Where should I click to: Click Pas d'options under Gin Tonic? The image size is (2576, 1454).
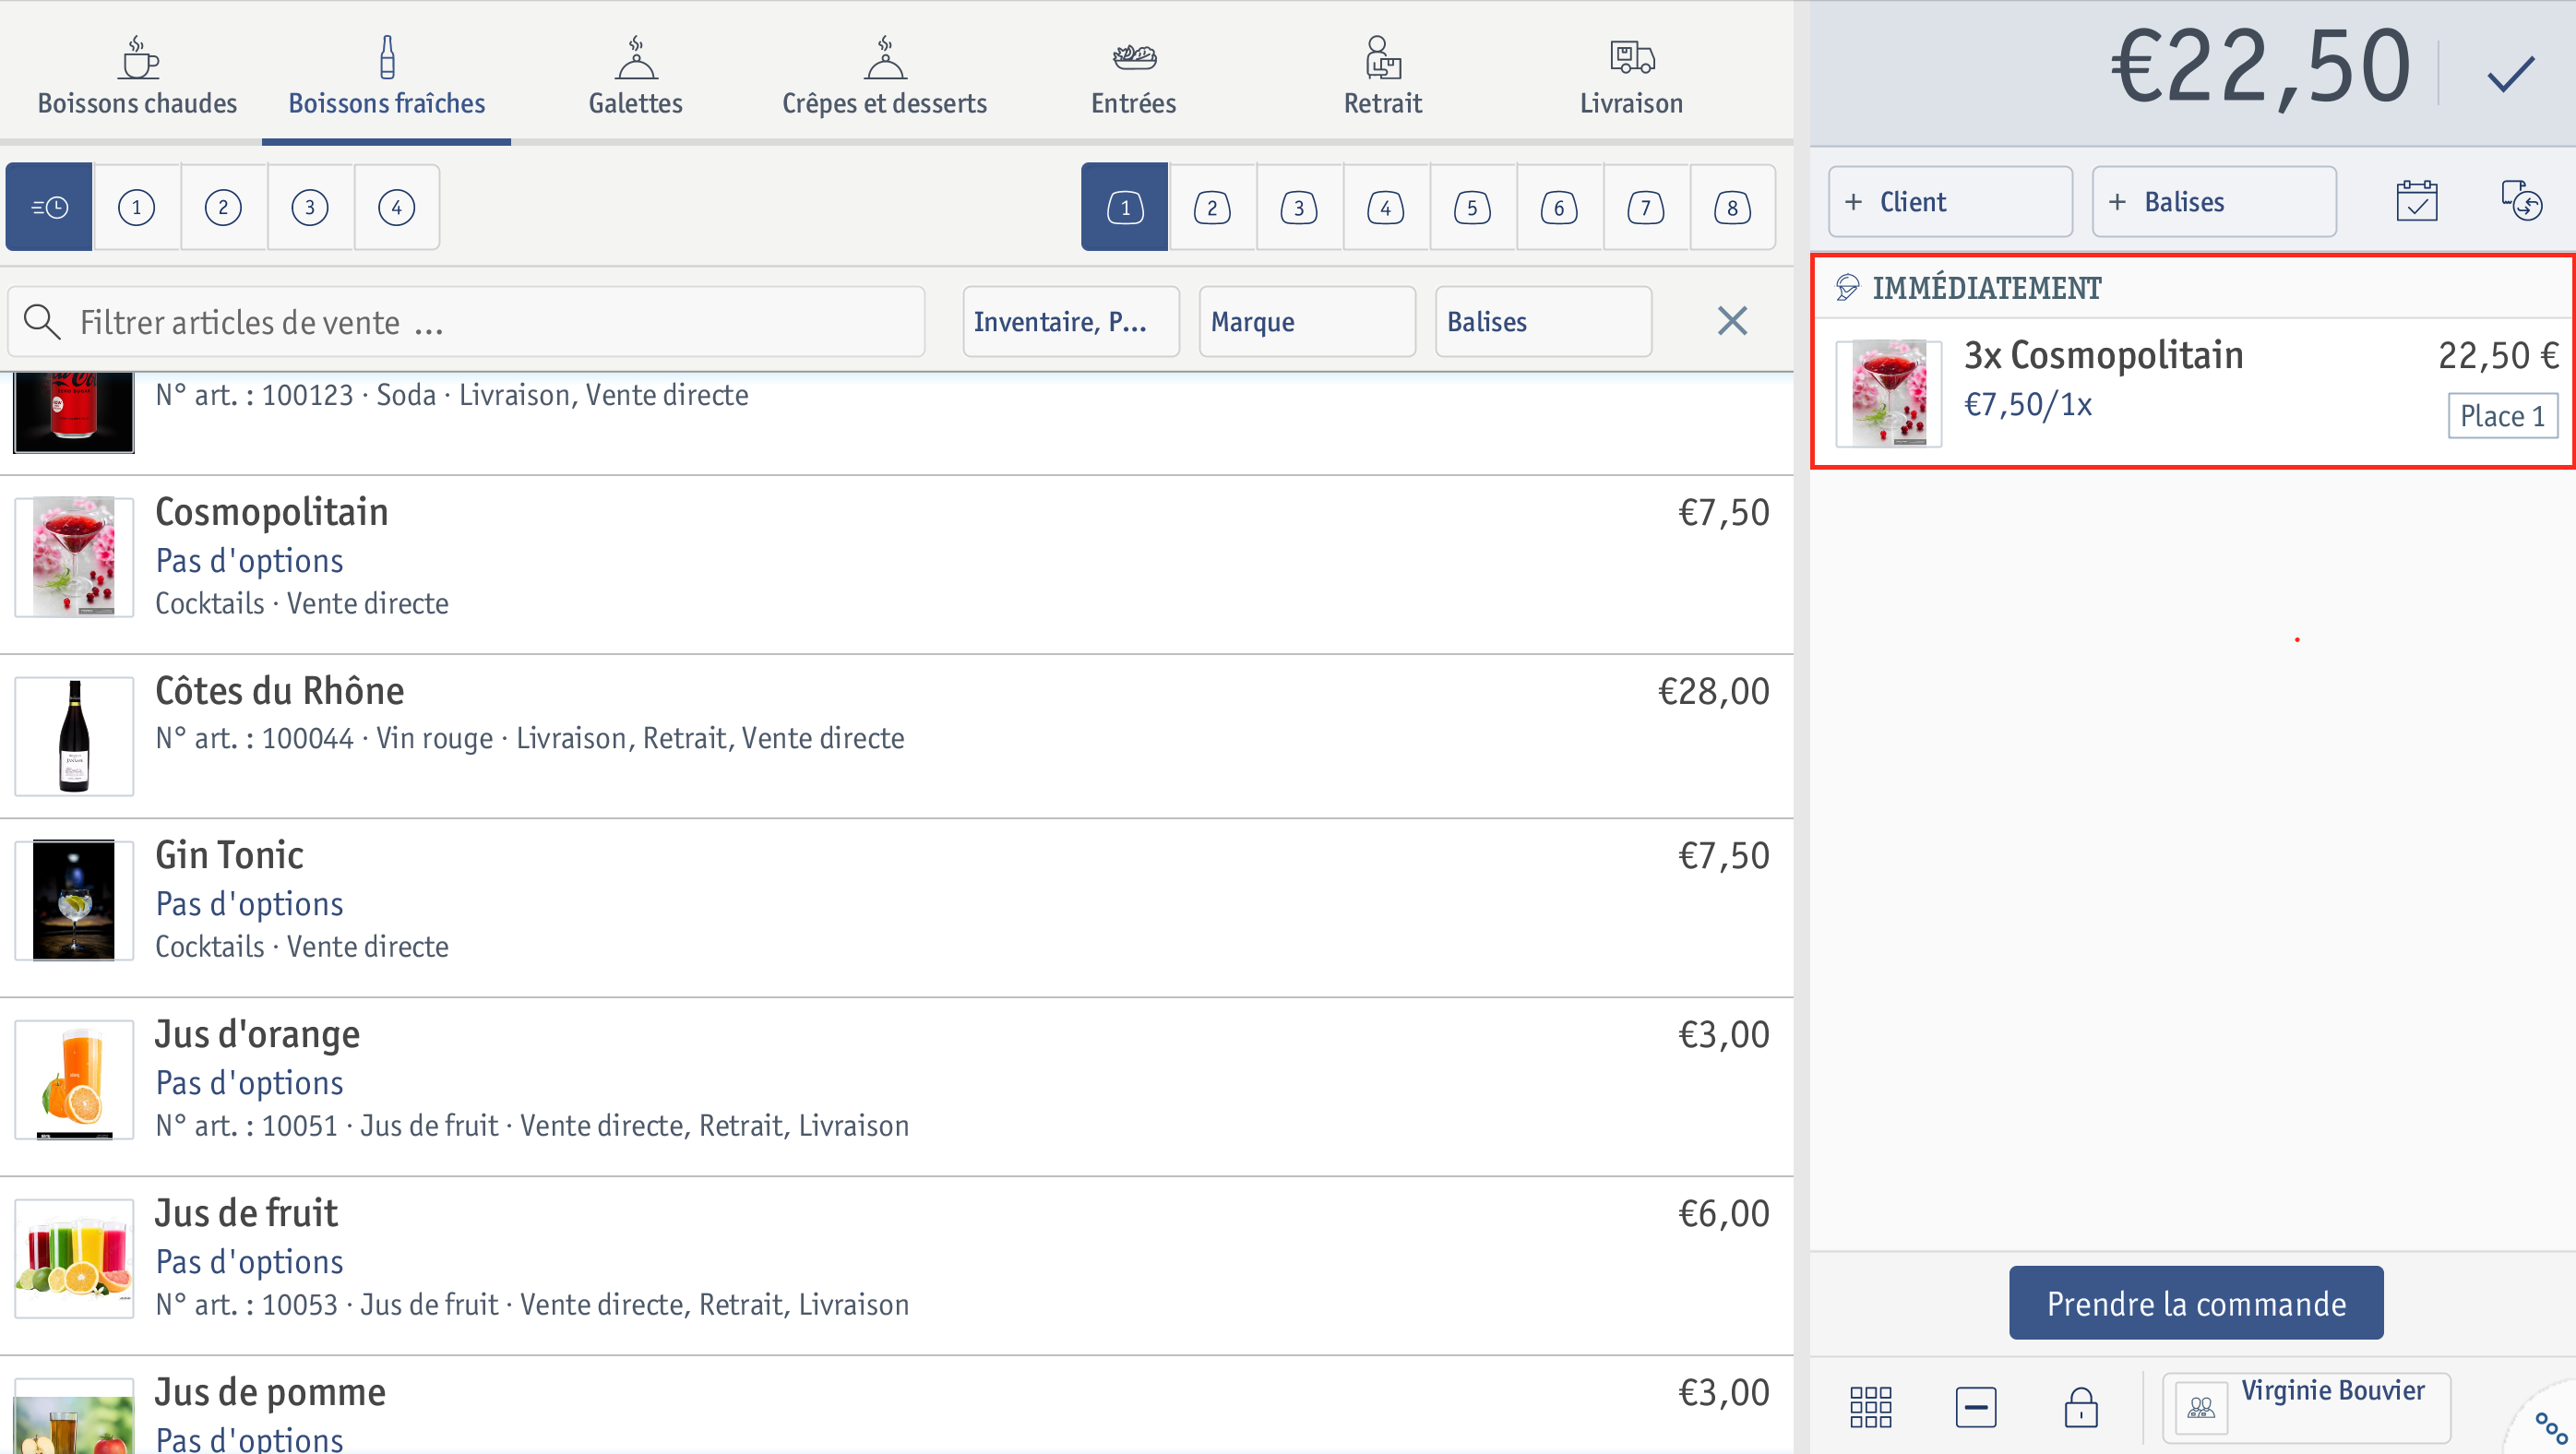[x=249, y=904]
